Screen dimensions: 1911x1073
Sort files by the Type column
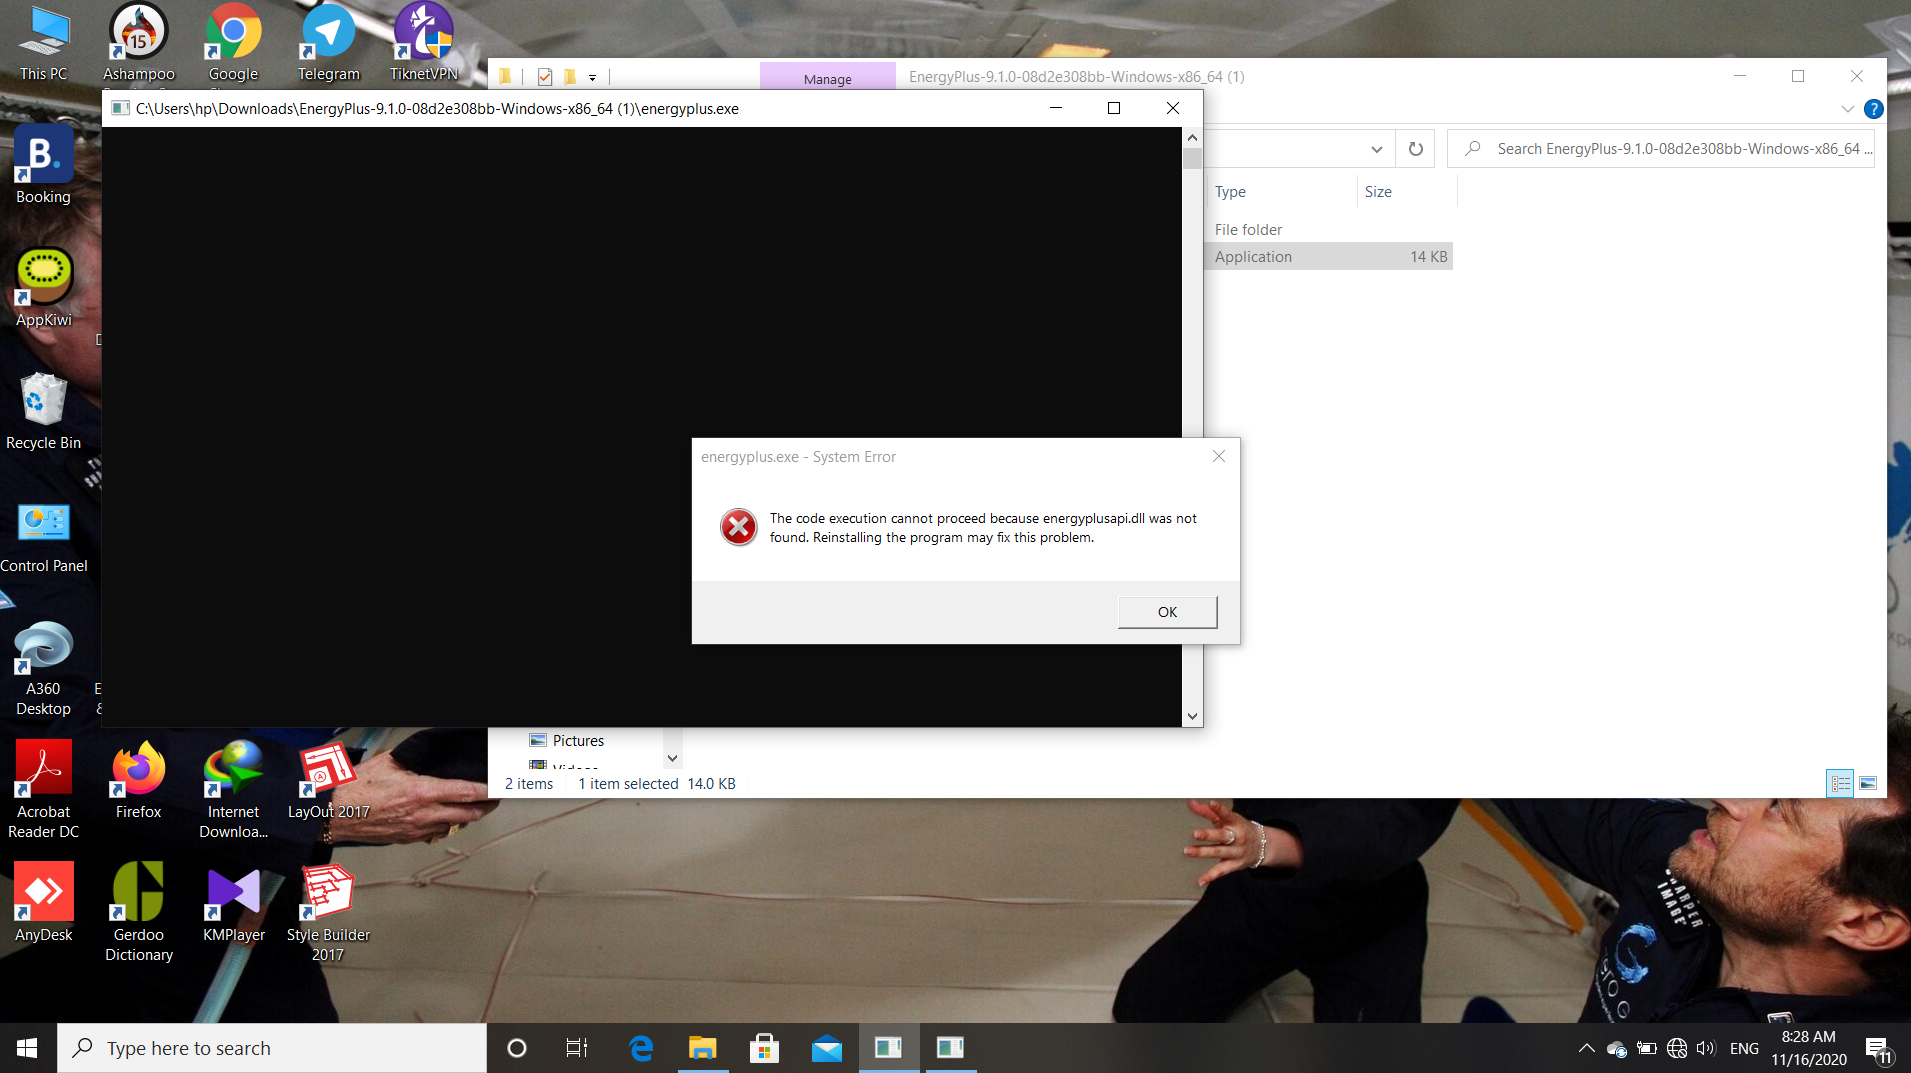1281,192
